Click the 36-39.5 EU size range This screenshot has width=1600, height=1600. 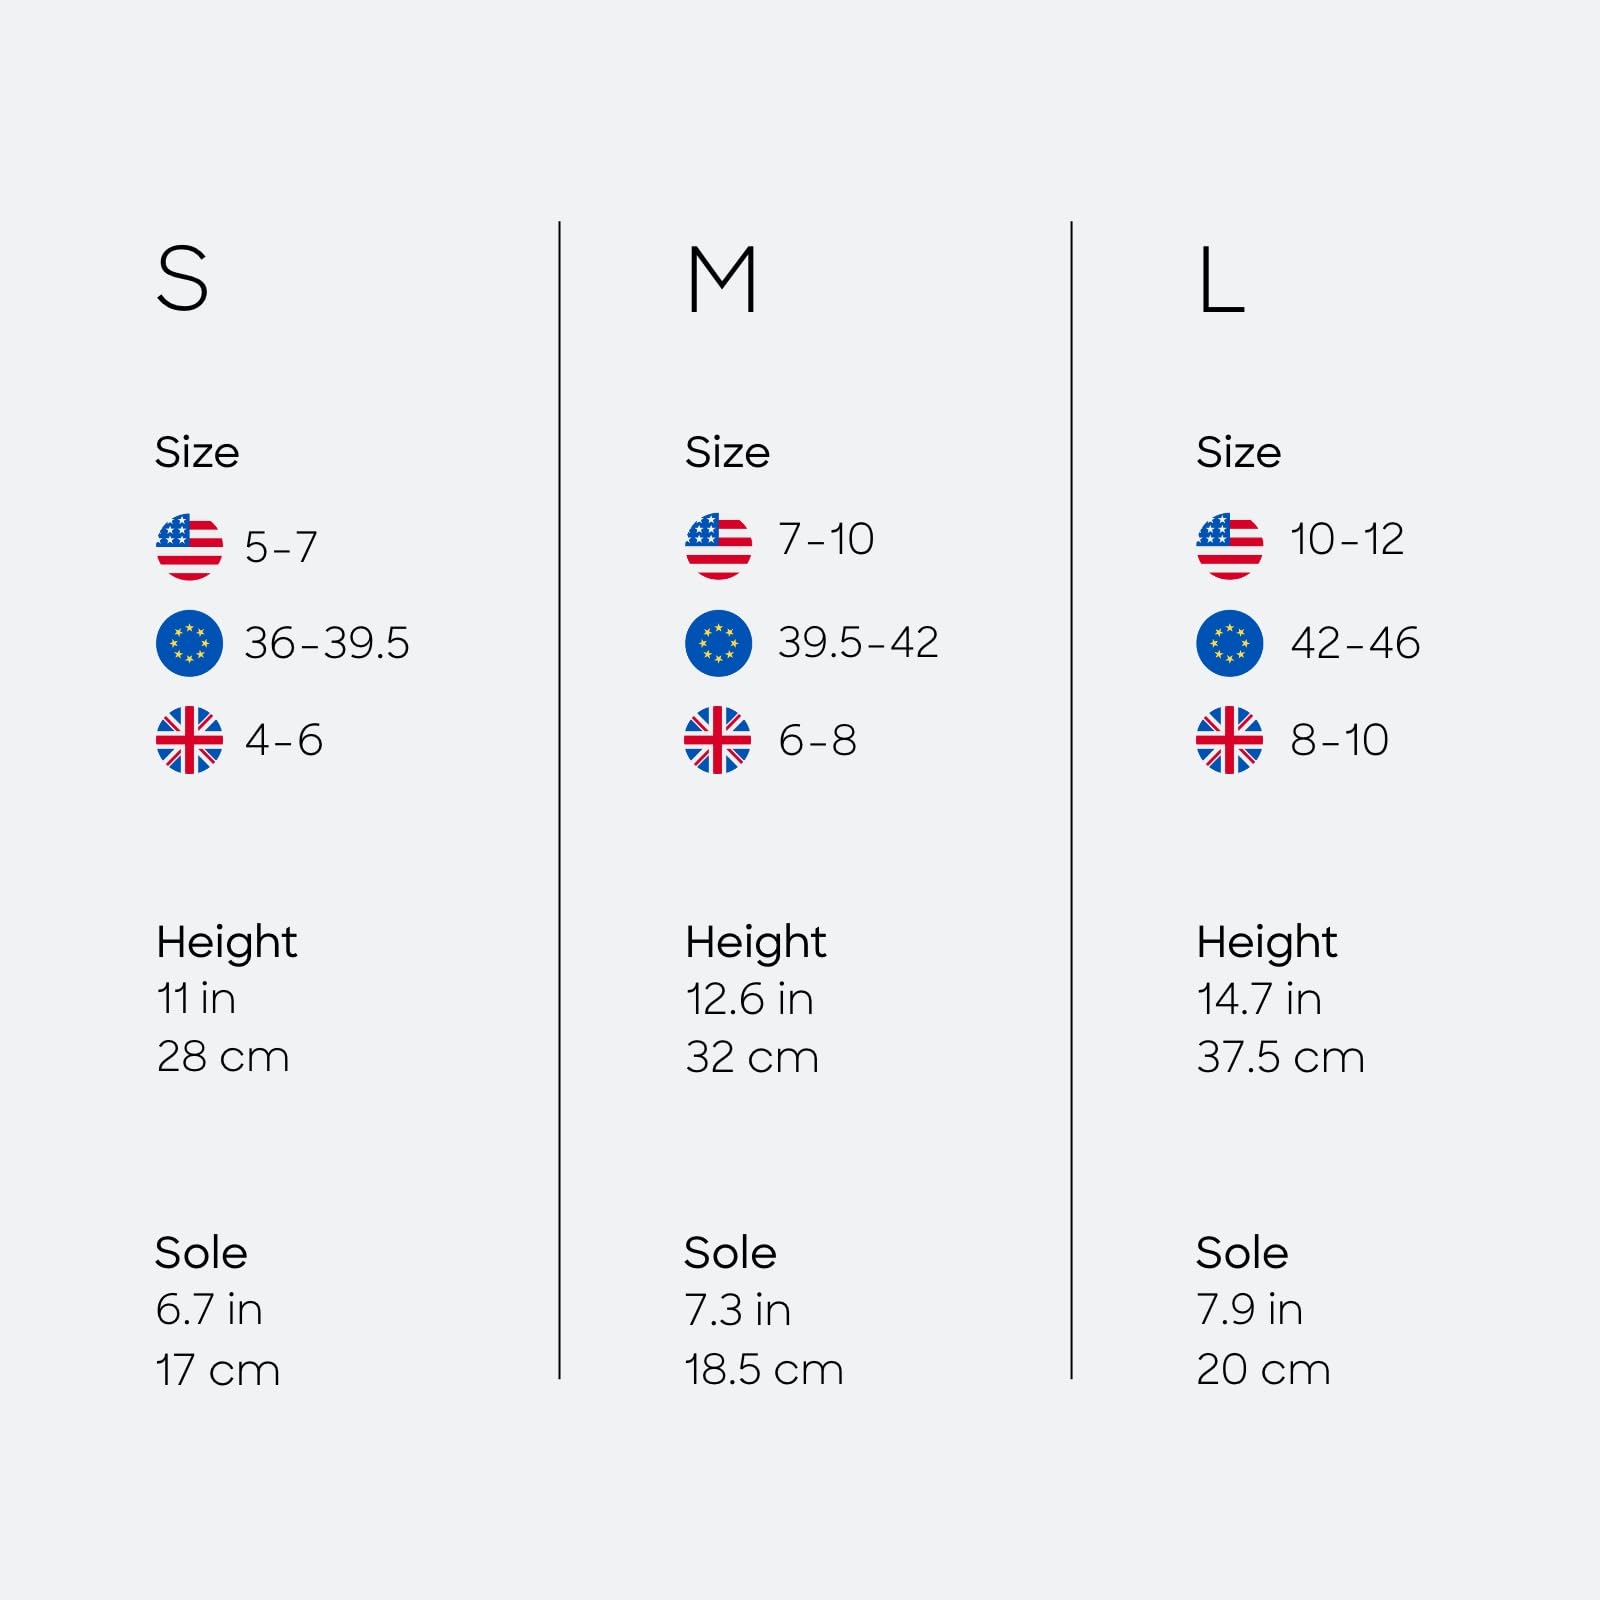pyautogui.click(x=327, y=643)
